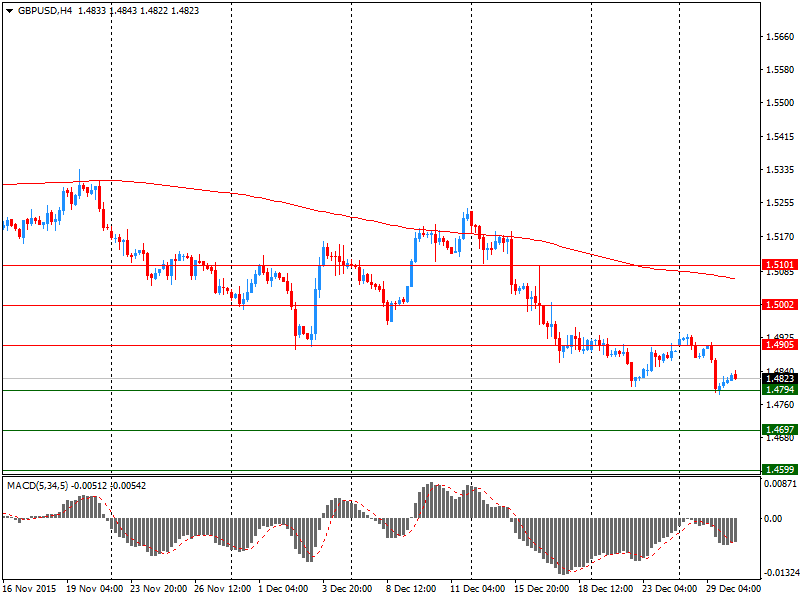Click the 16 Nov 2015 date label
Screen dimensions: 800x600
(x=29, y=588)
